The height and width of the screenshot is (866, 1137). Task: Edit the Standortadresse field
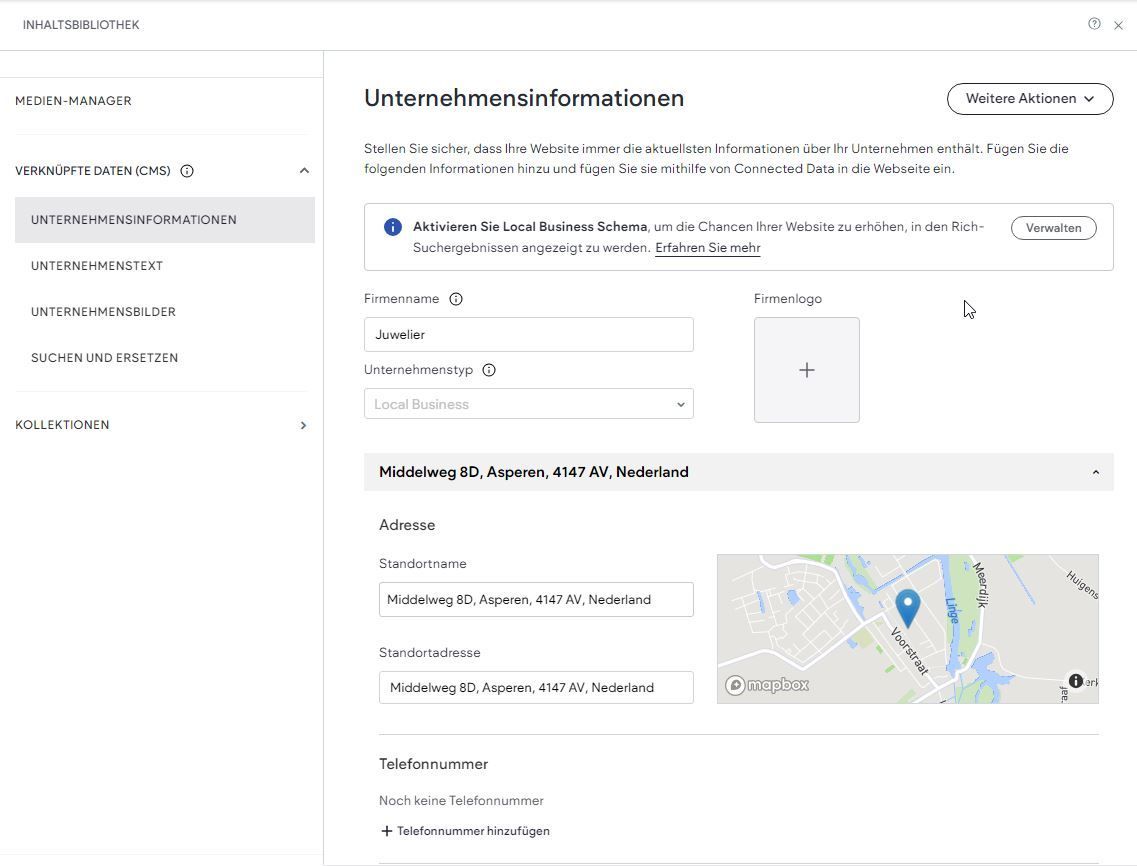click(536, 688)
